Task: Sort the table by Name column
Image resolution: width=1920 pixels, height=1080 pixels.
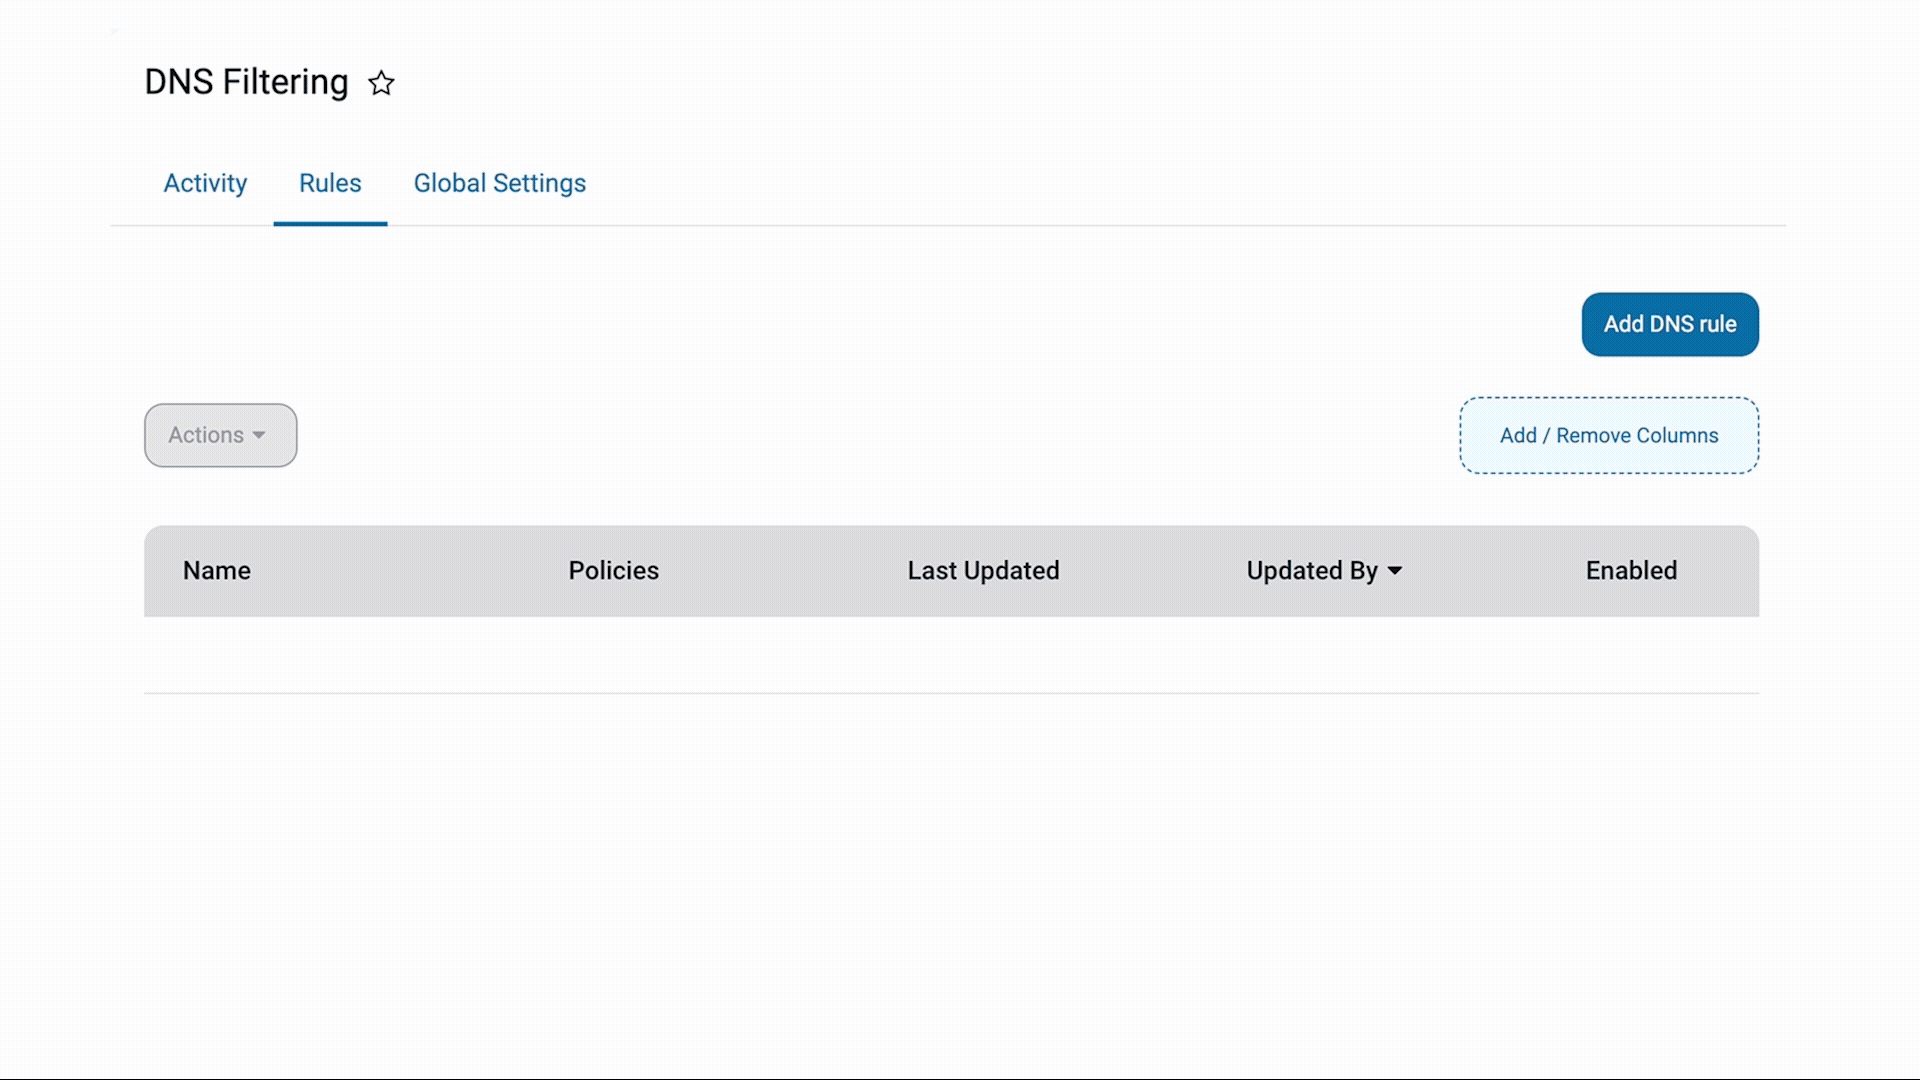Action: [216, 571]
